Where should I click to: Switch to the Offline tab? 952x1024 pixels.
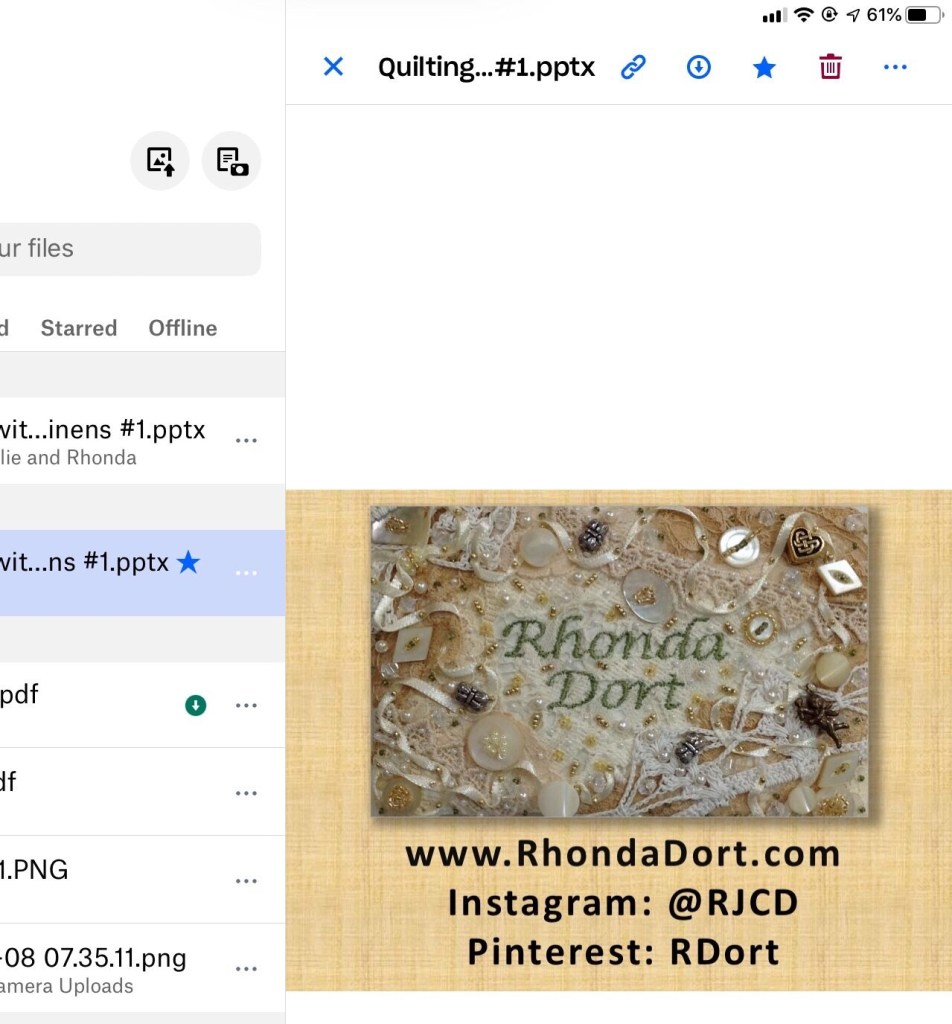tap(183, 328)
